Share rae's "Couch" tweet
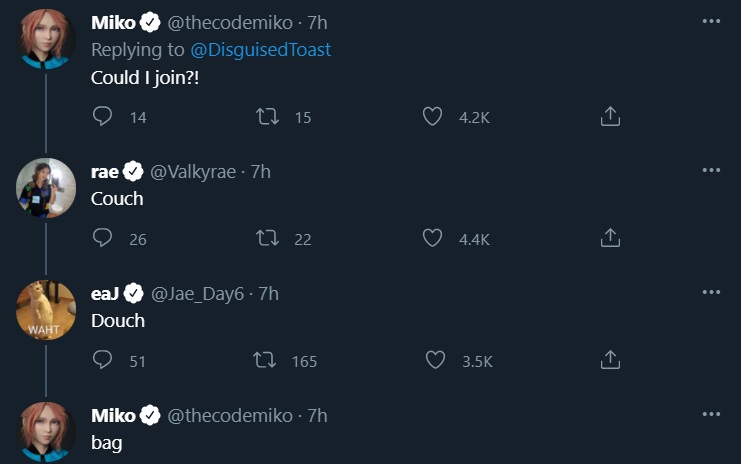 pyautogui.click(x=610, y=239)
